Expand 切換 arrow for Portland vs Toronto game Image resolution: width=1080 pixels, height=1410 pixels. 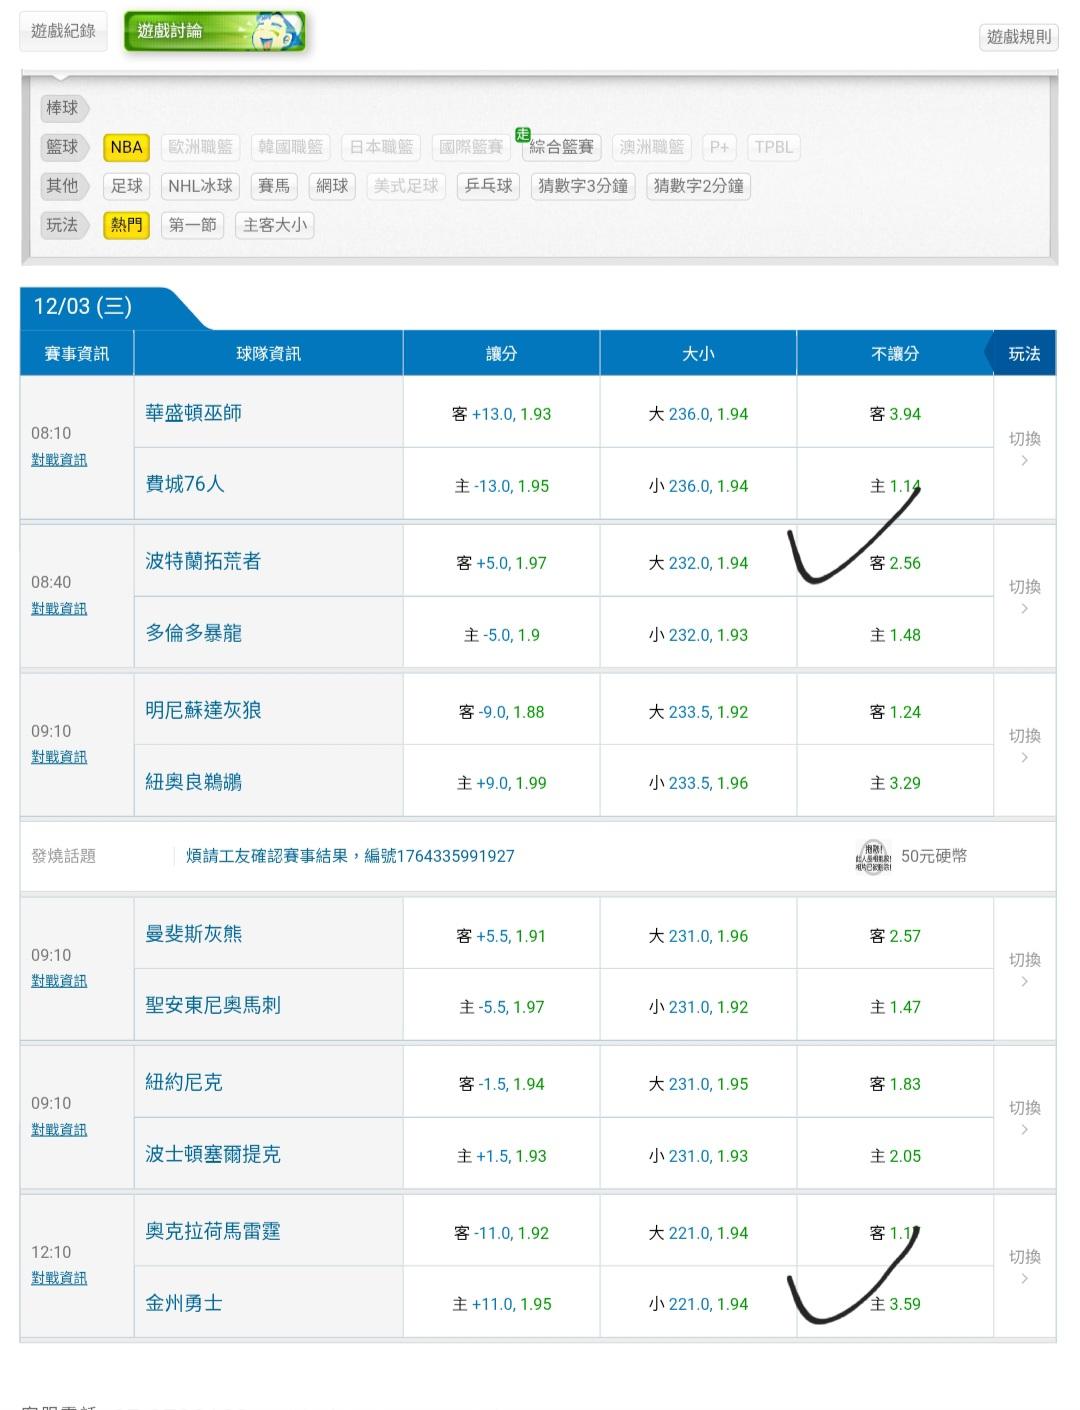click(x=1024, y=596)
